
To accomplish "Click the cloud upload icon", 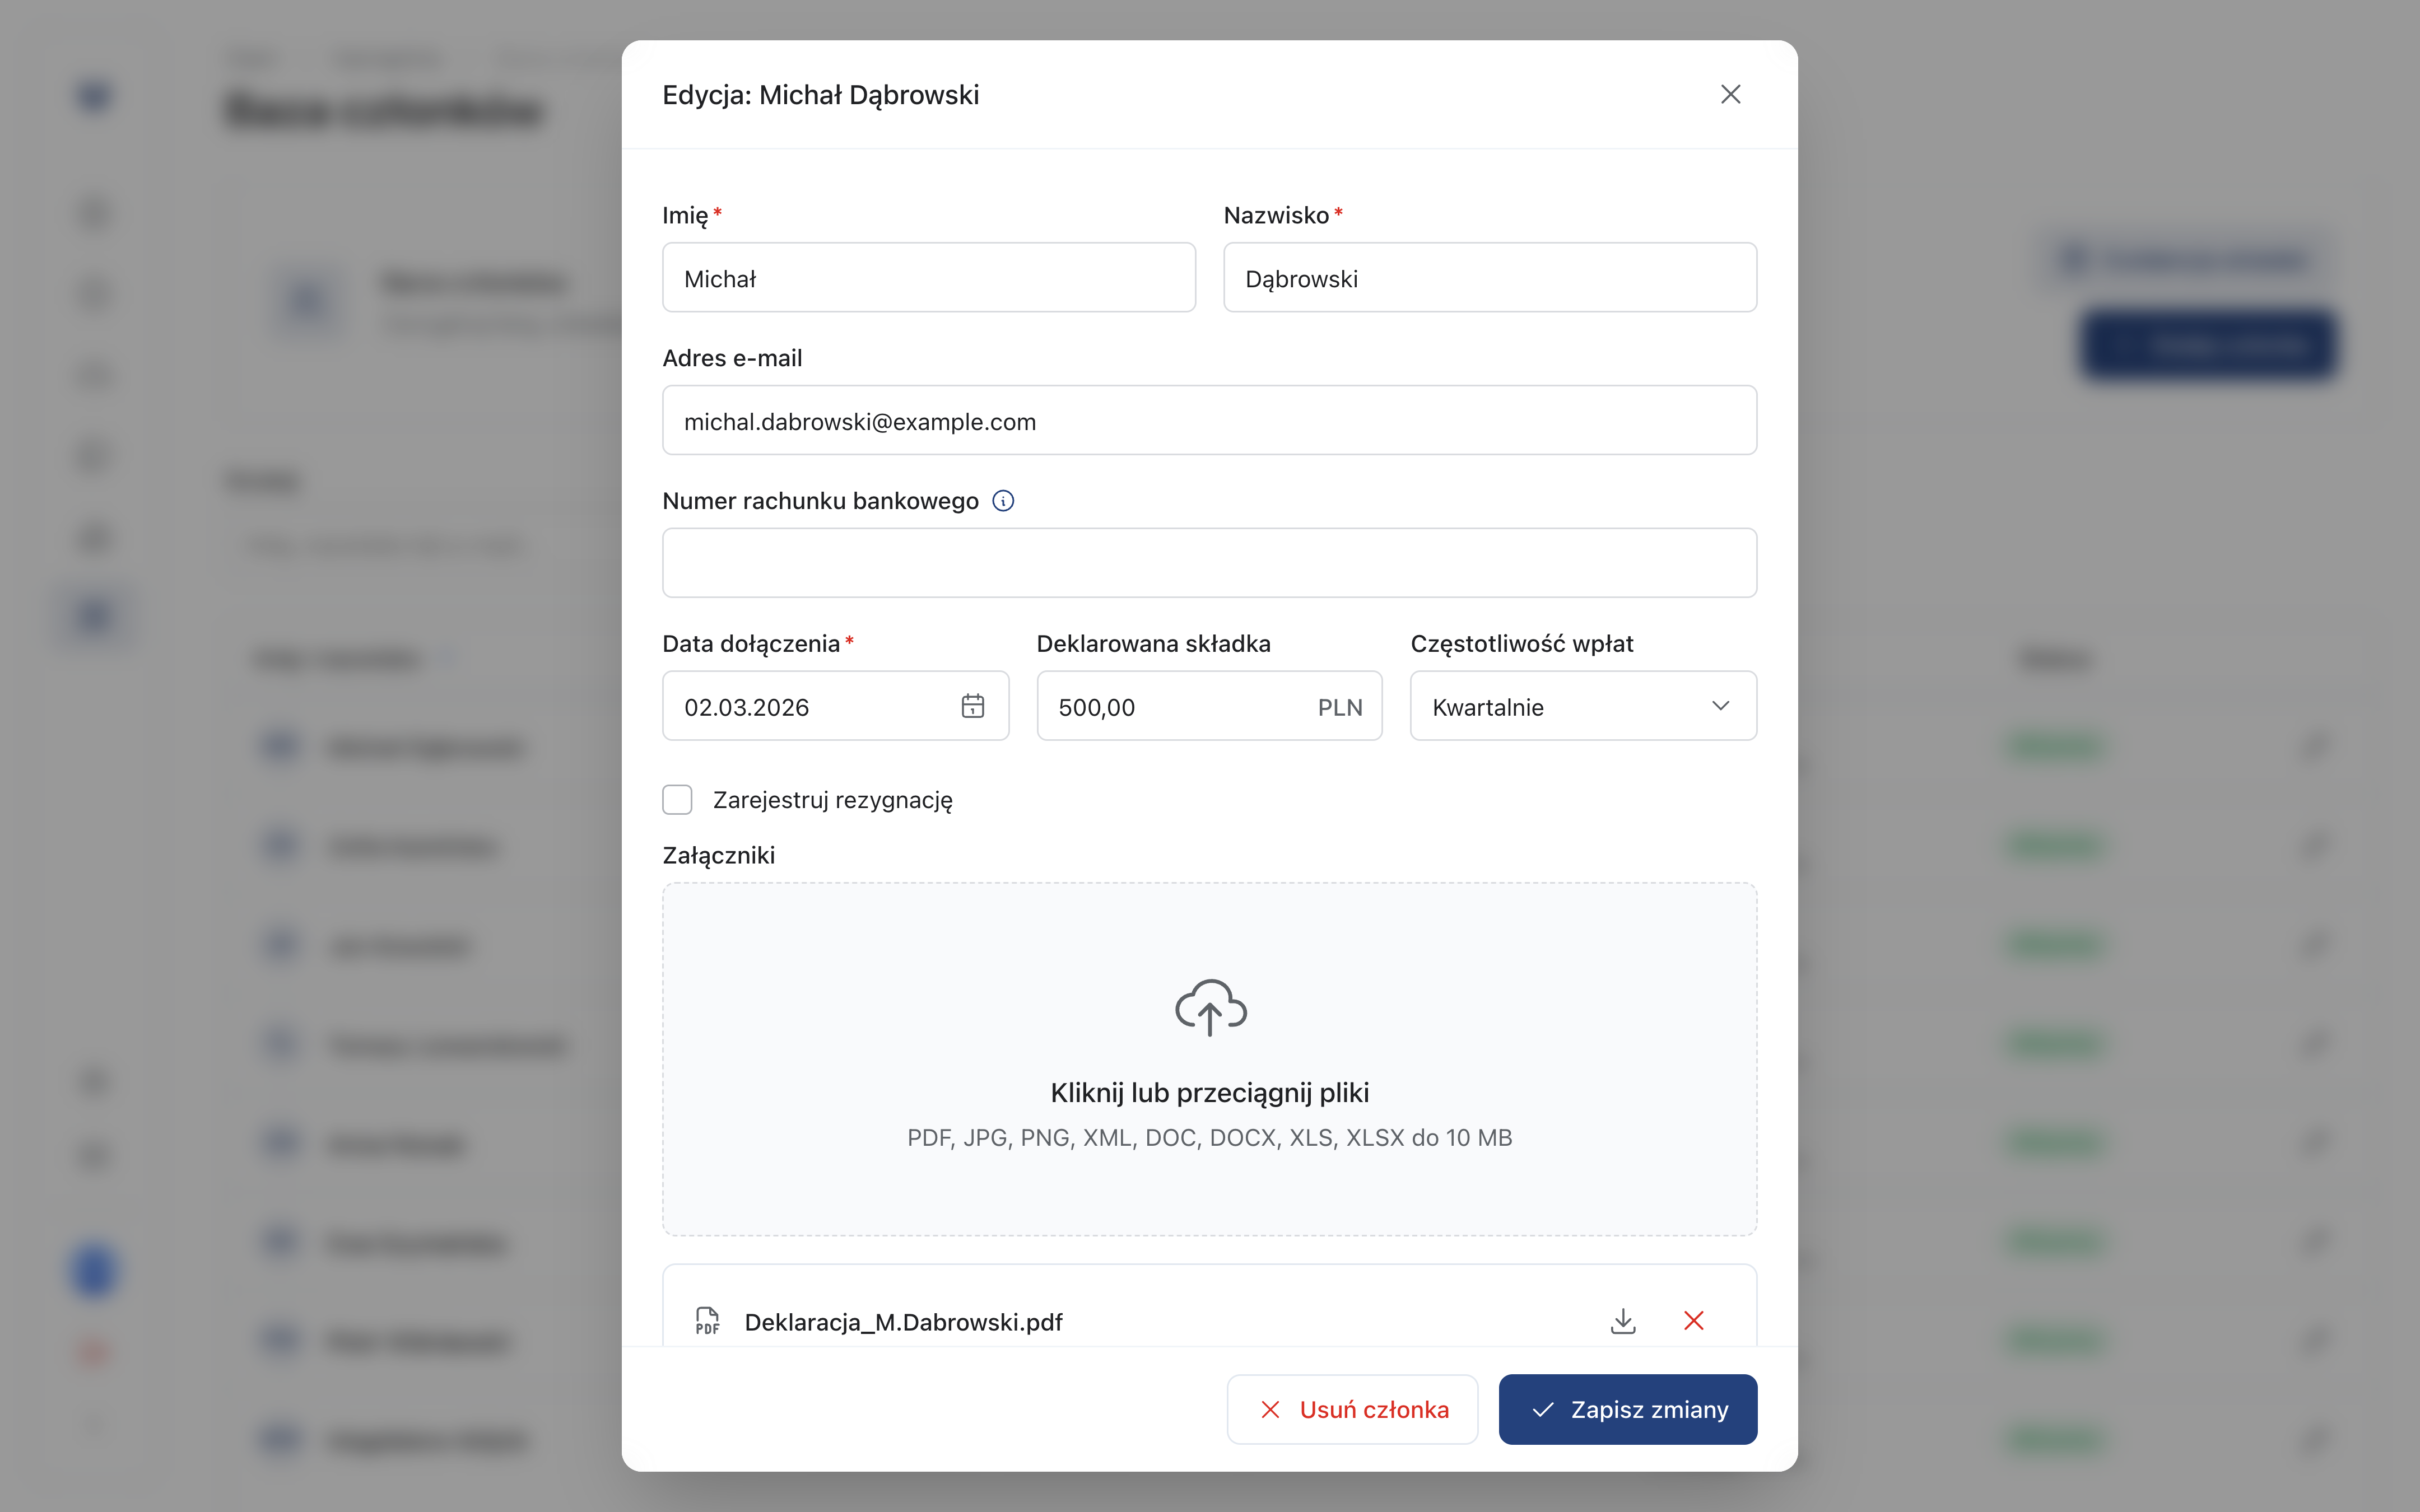I will tap(1210, 1007).
